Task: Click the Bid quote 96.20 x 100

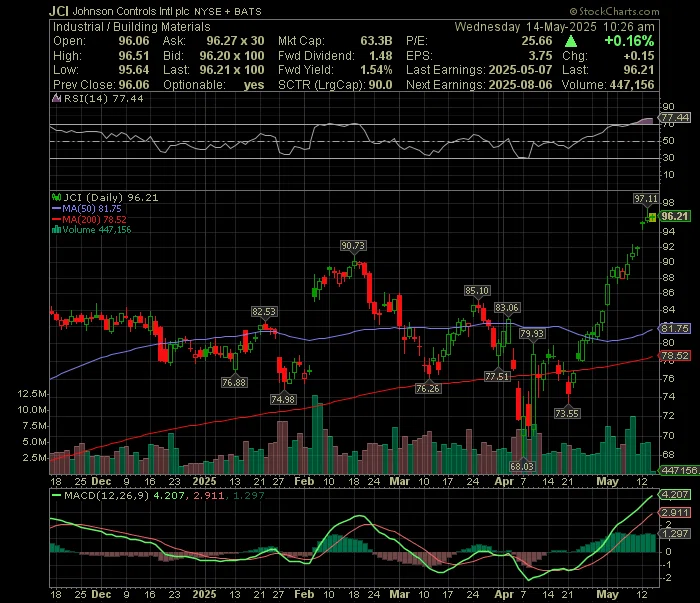Action: (x=232, y=56)
